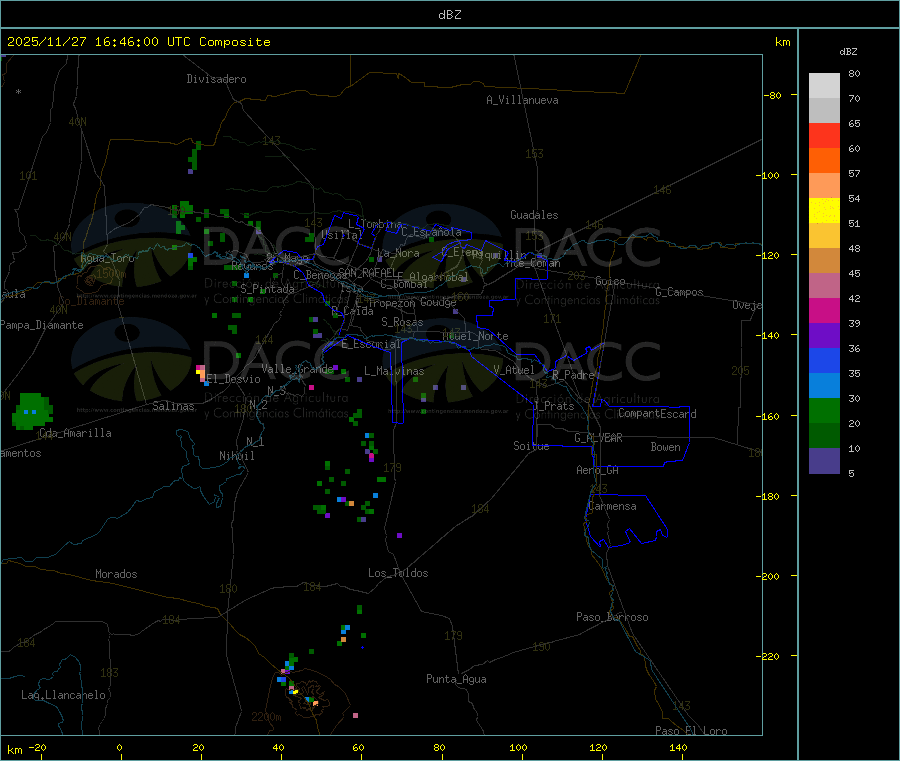Click the legend value 80
This screenshot has height=761, width=900.
(854, 73)
